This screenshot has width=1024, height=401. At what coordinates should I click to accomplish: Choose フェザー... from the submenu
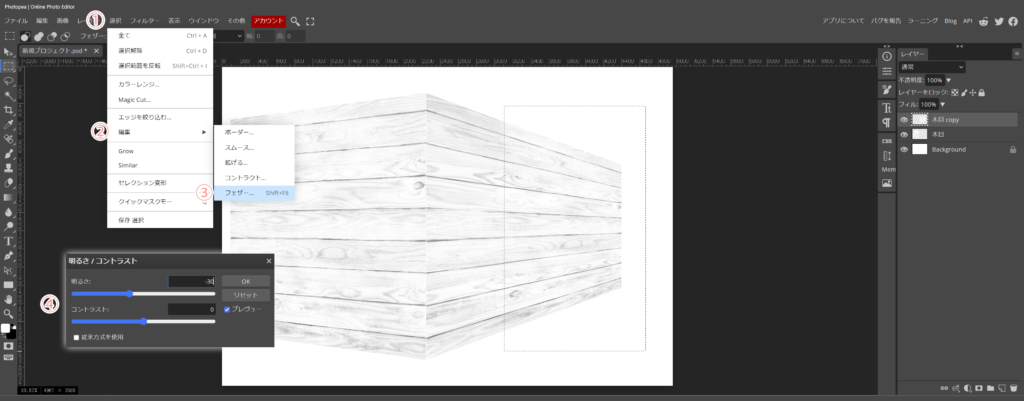click(x=240, y=192)
